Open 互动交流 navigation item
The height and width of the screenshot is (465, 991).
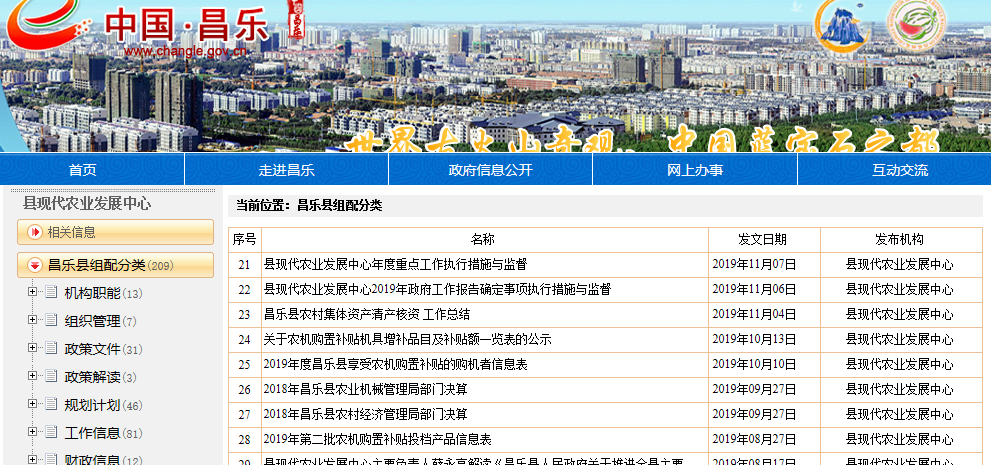[899, 170]
